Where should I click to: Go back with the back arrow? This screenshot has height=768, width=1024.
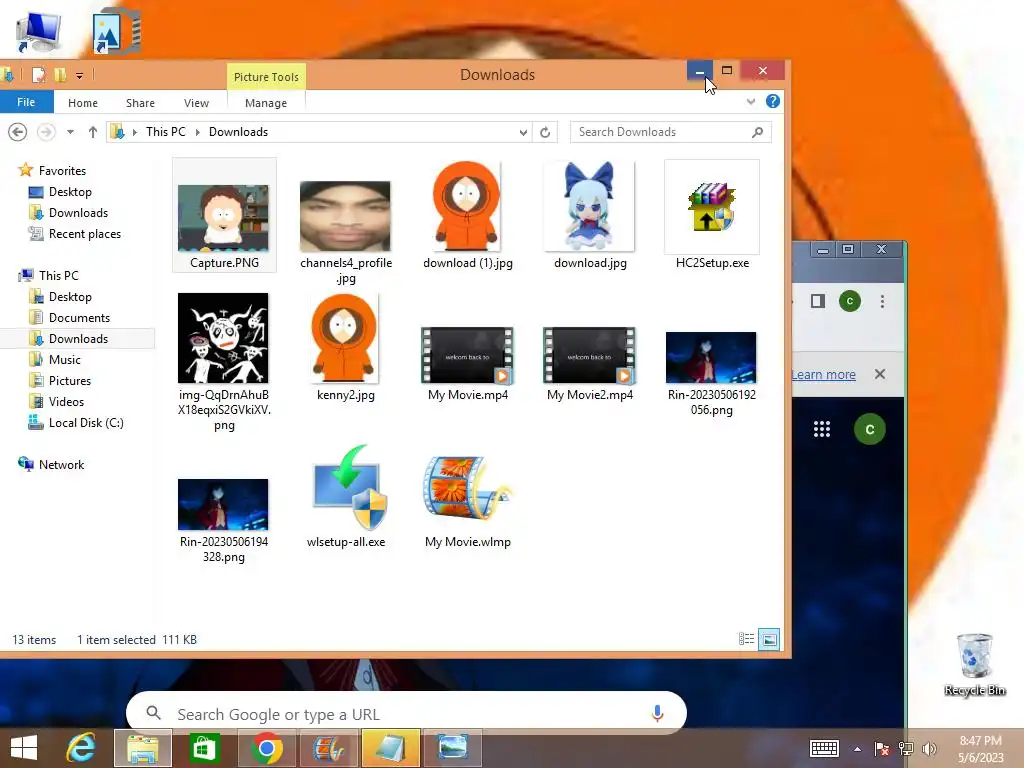(18, 132)
